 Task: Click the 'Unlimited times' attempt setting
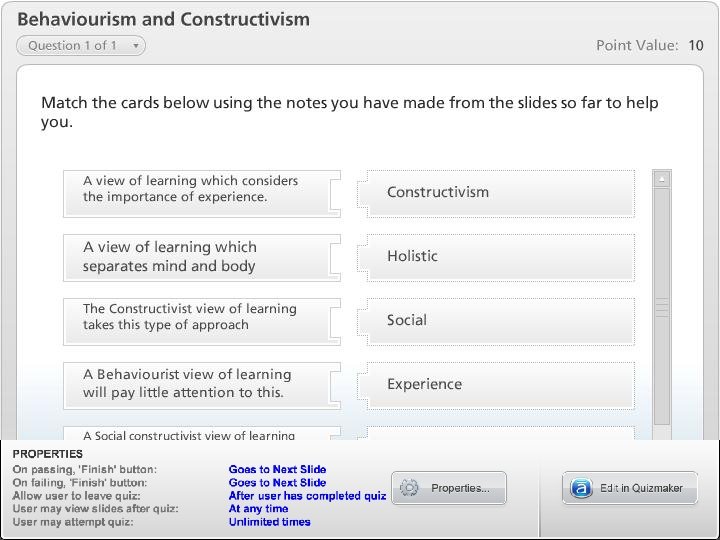click(270, 522)
